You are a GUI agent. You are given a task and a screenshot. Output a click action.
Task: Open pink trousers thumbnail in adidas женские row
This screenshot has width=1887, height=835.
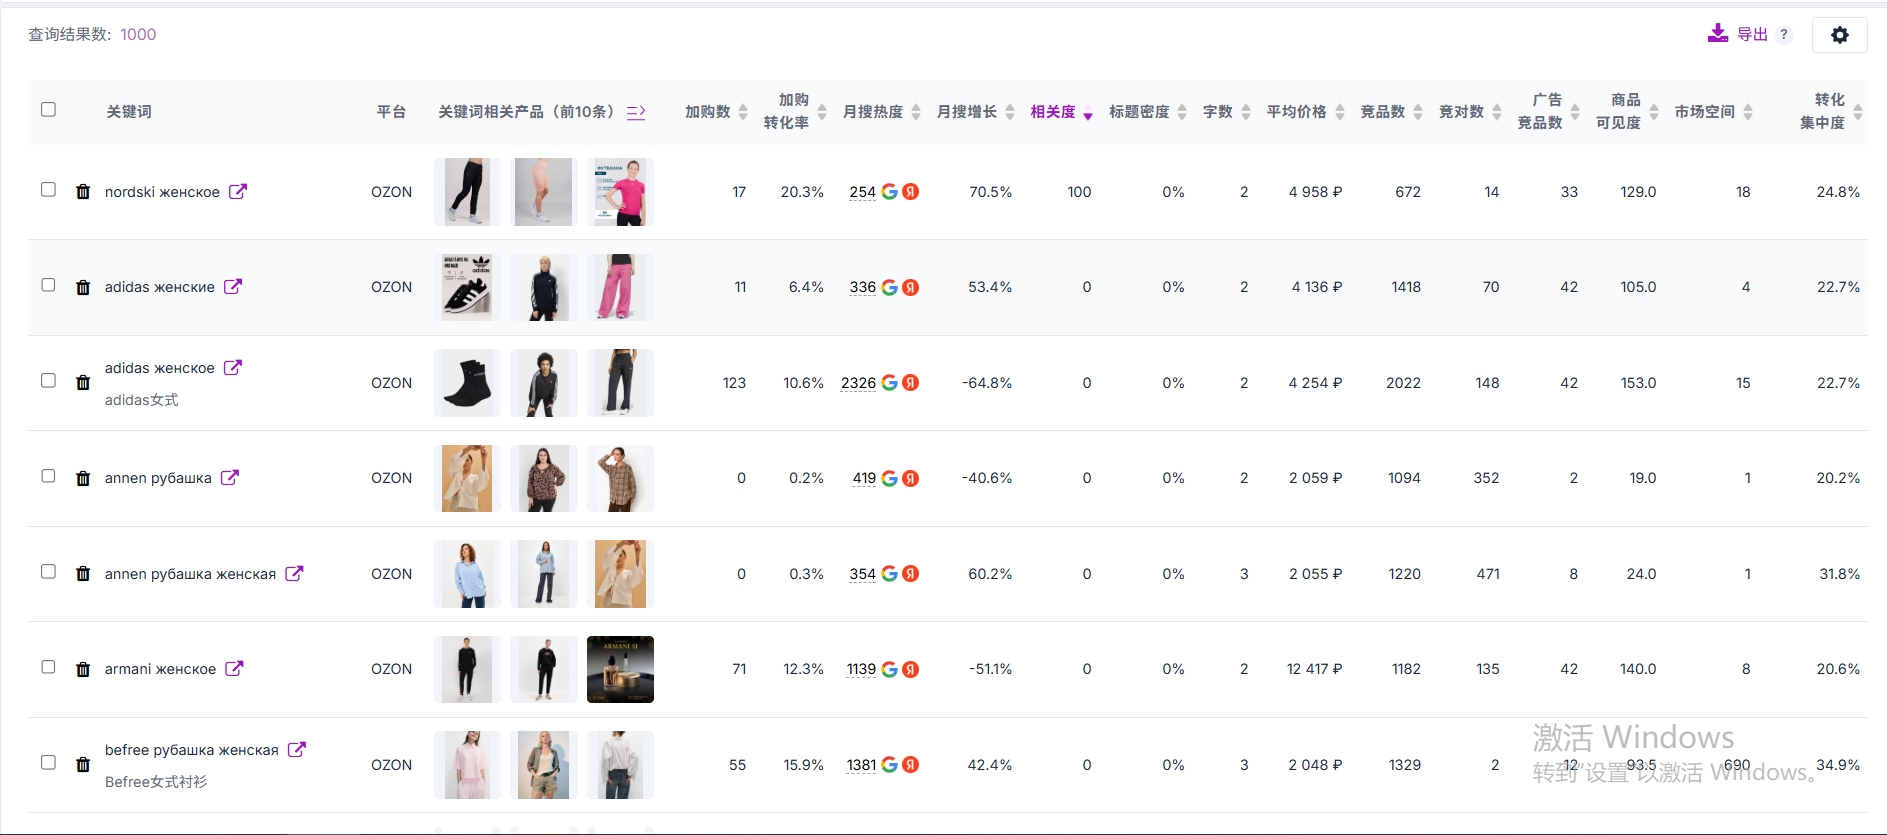pyautogui.click(x=620, y=287)
